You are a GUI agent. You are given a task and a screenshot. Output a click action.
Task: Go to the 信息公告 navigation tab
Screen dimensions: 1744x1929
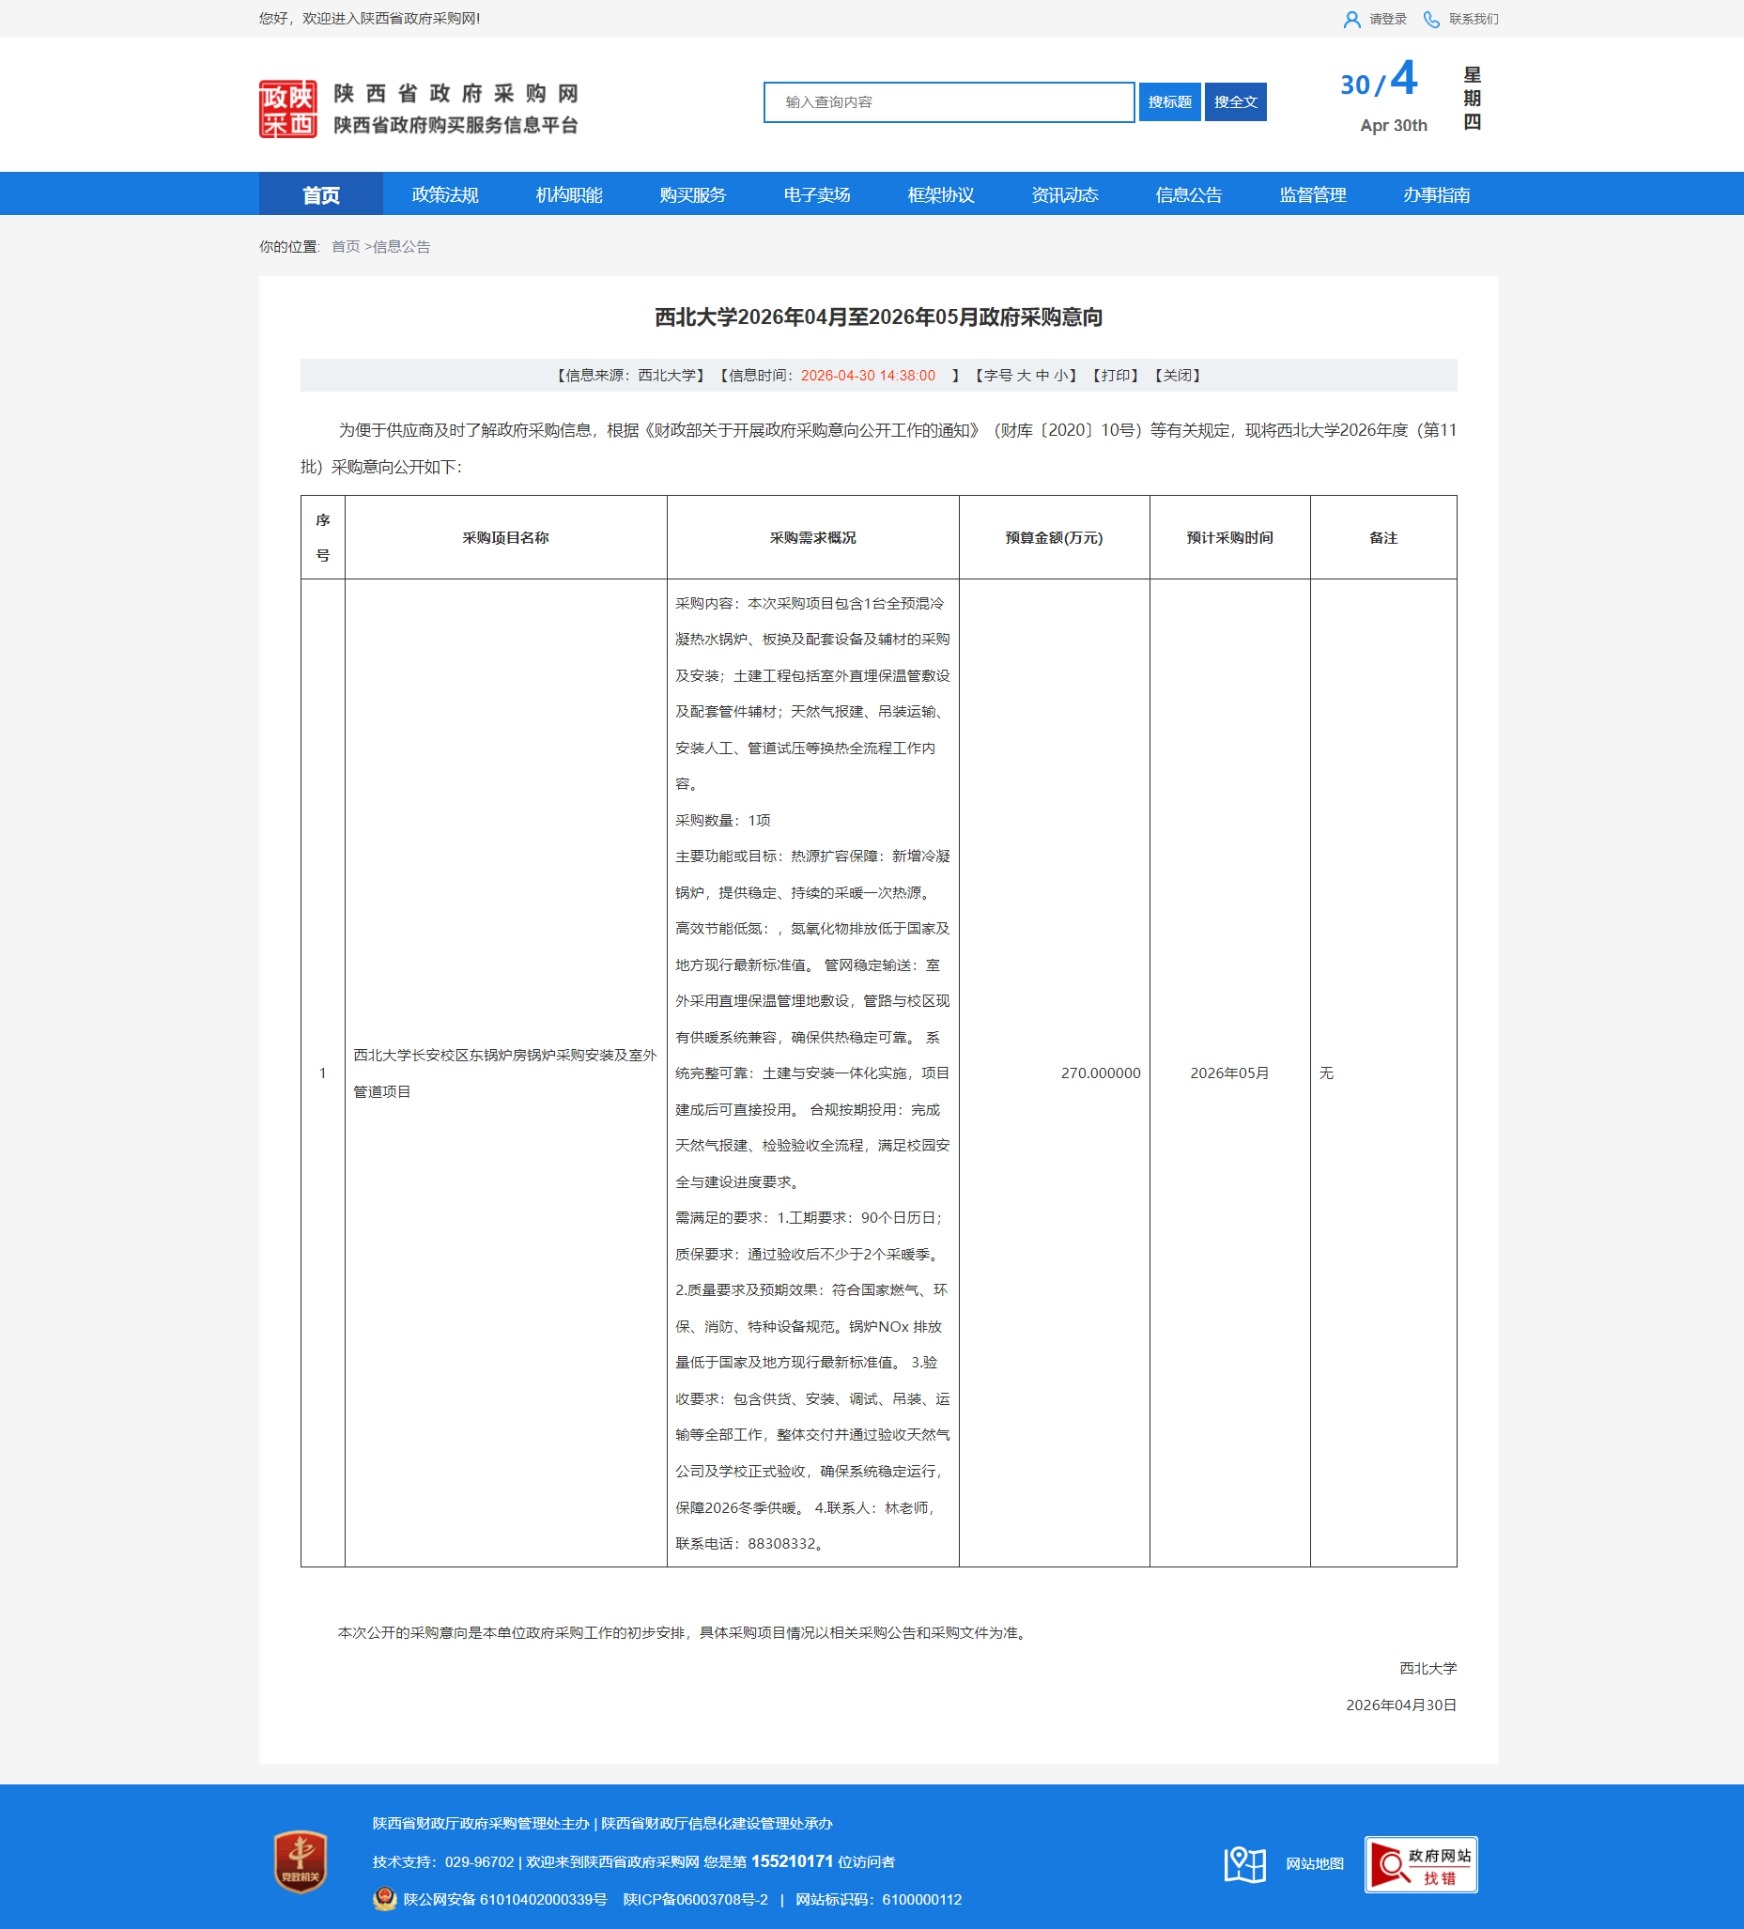tap(1188, 195)
